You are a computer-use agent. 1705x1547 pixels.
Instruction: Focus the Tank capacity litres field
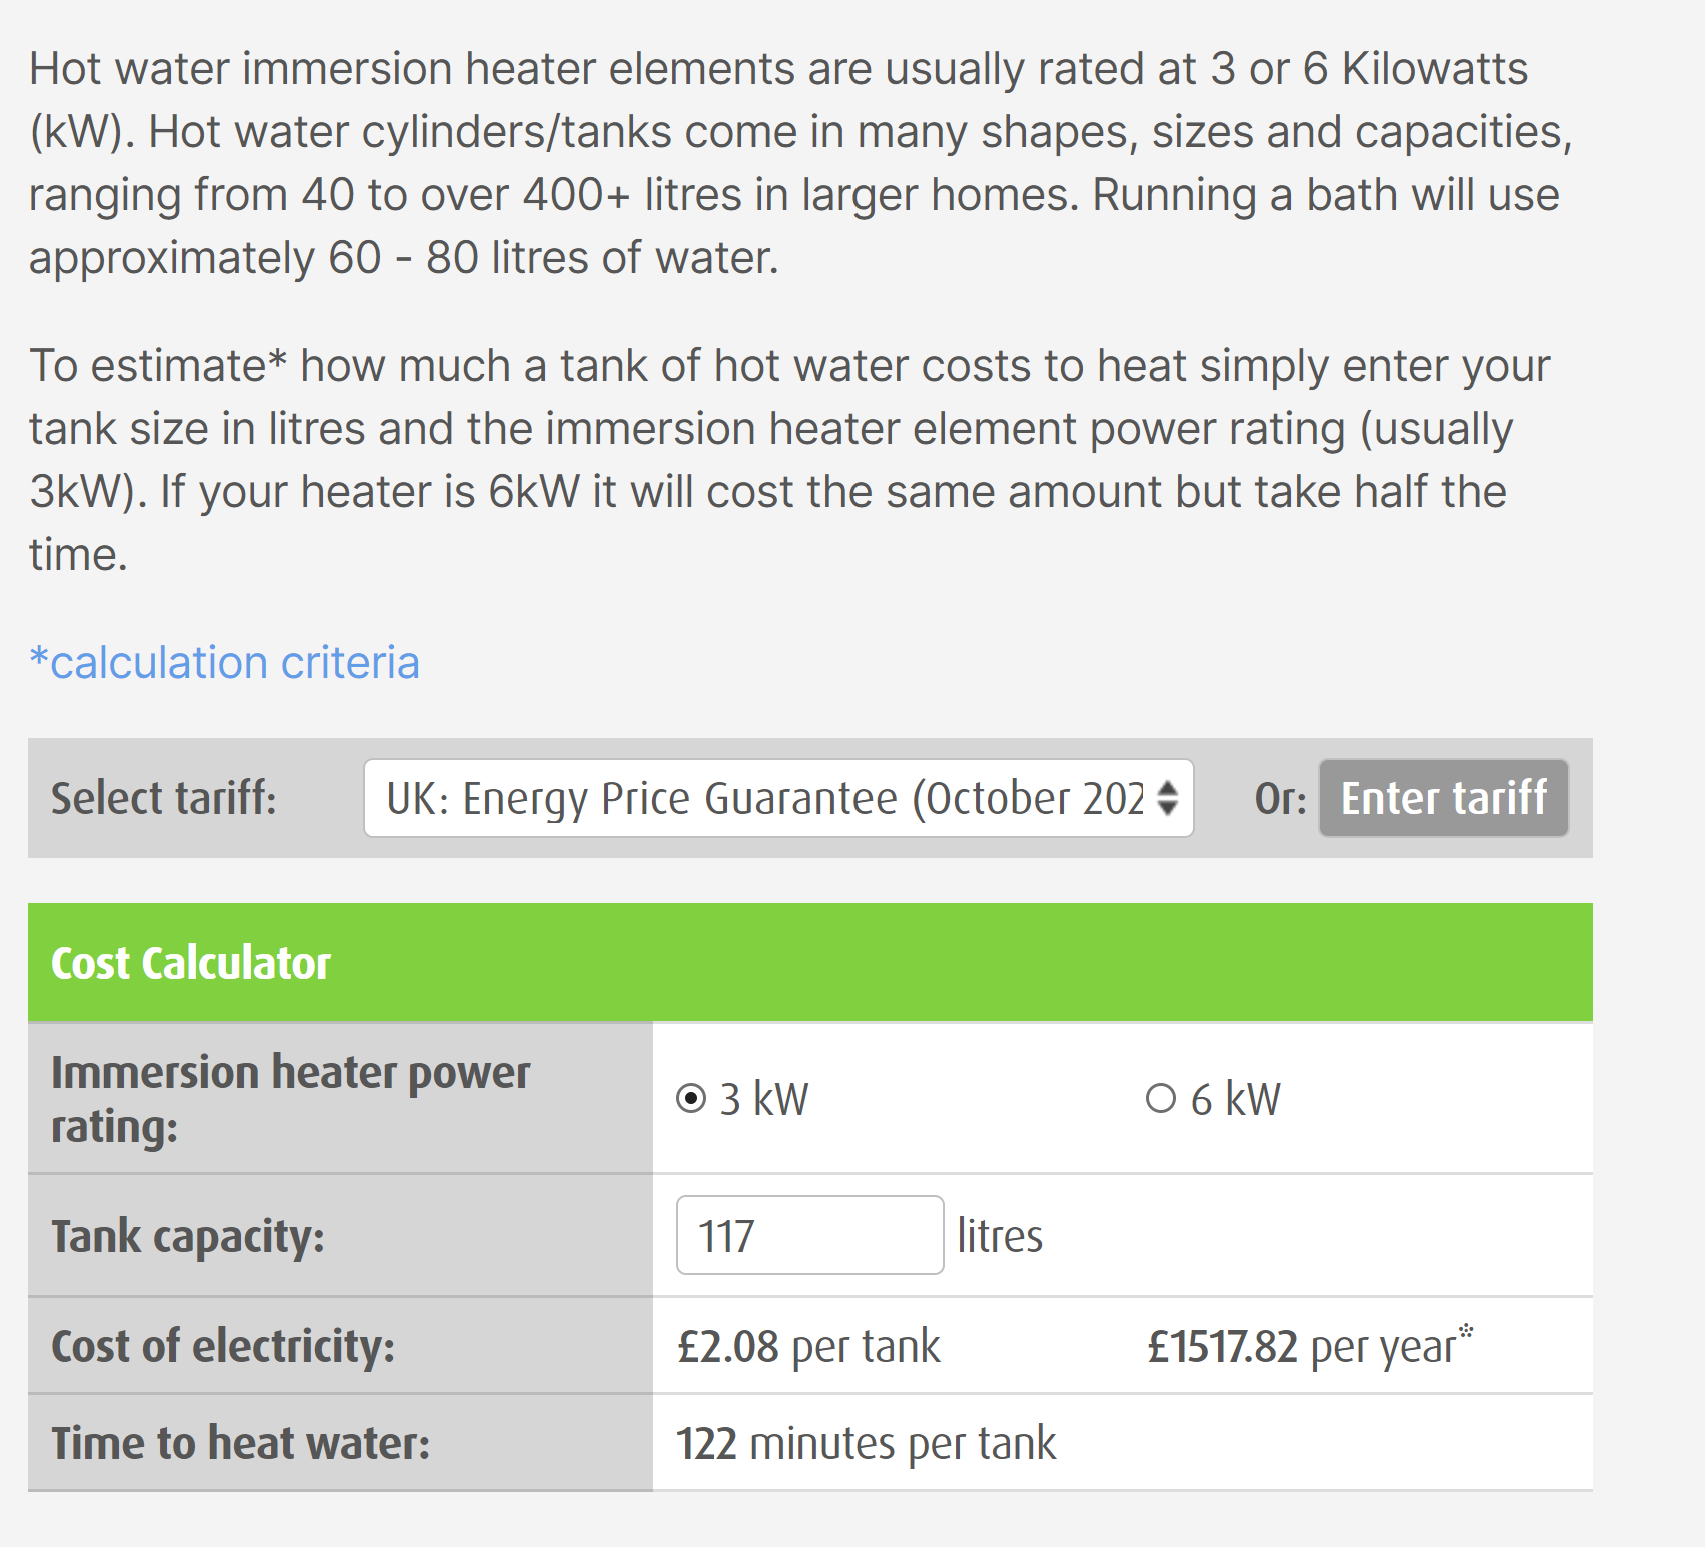[809, 1235]
